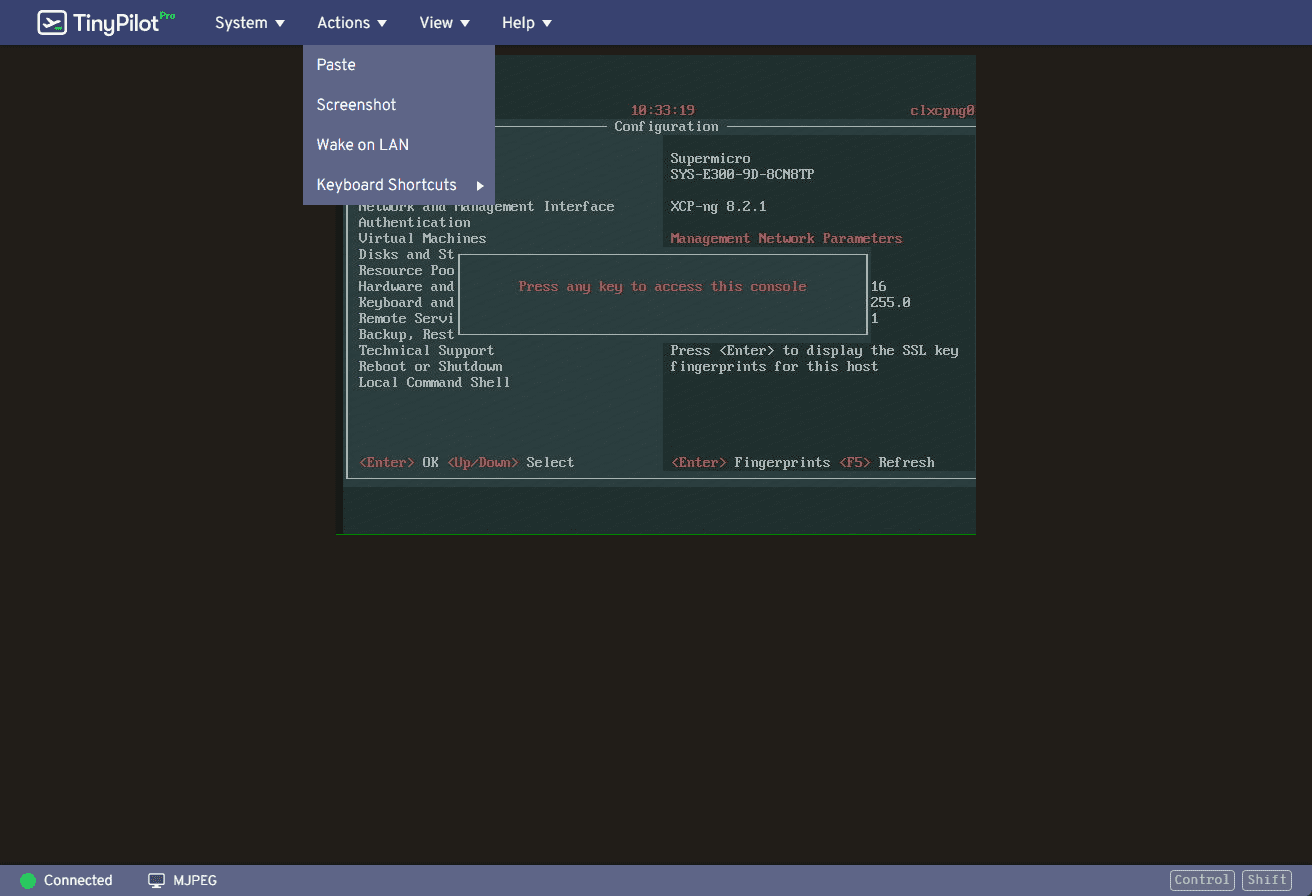Click the Connected status indicator
Screen dimensions: 1312x896
coord(67,880)
